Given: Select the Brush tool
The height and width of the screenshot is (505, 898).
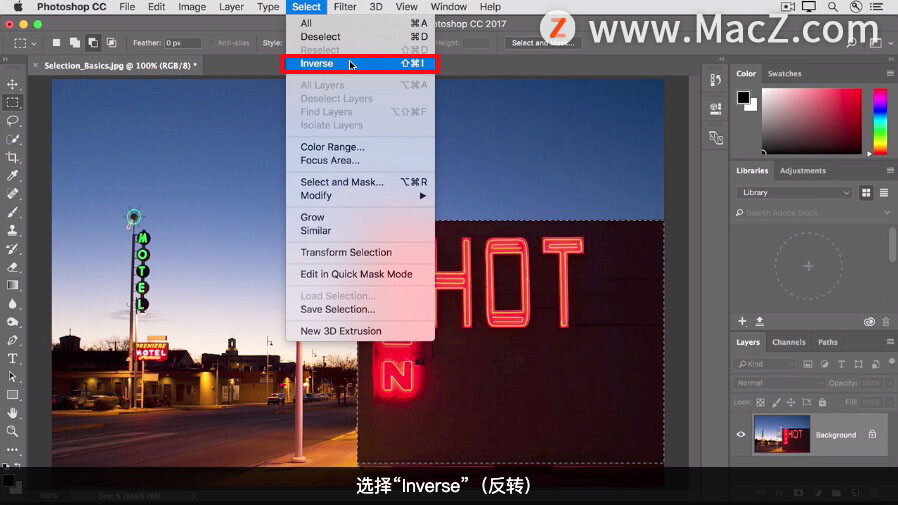Looking at the screenshot, I should [12, 212].
